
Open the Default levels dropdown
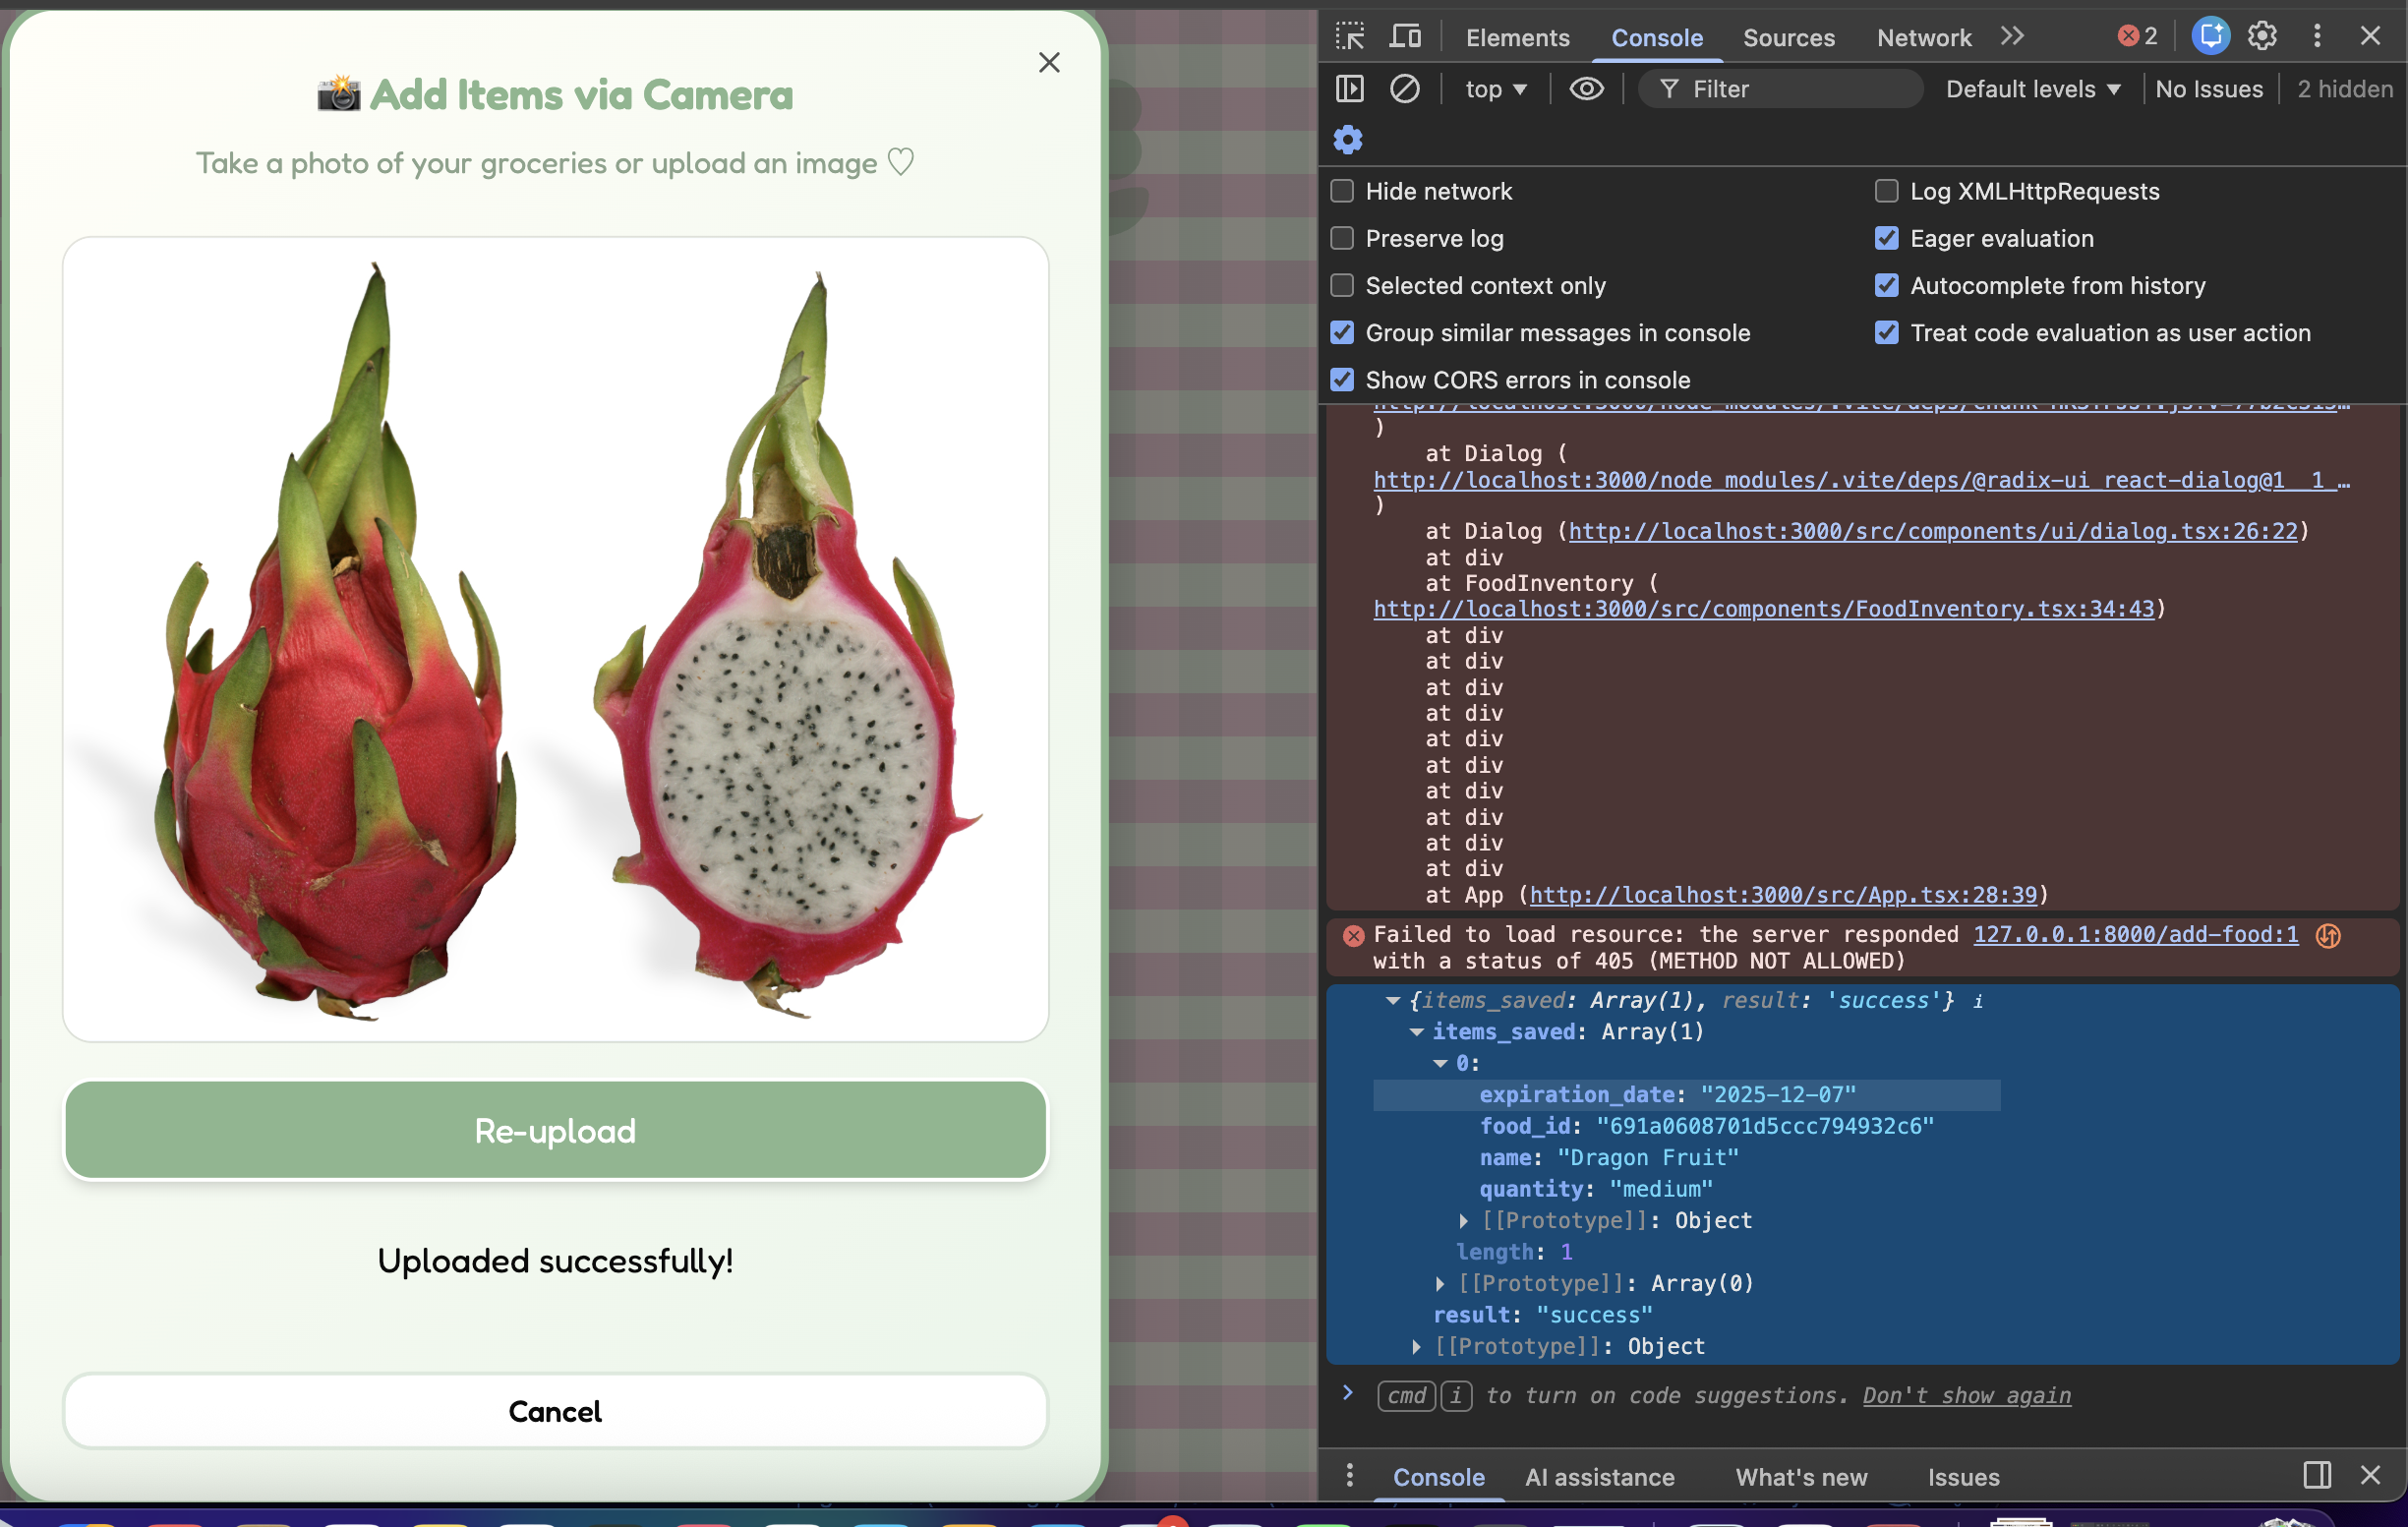point(2032,89)
